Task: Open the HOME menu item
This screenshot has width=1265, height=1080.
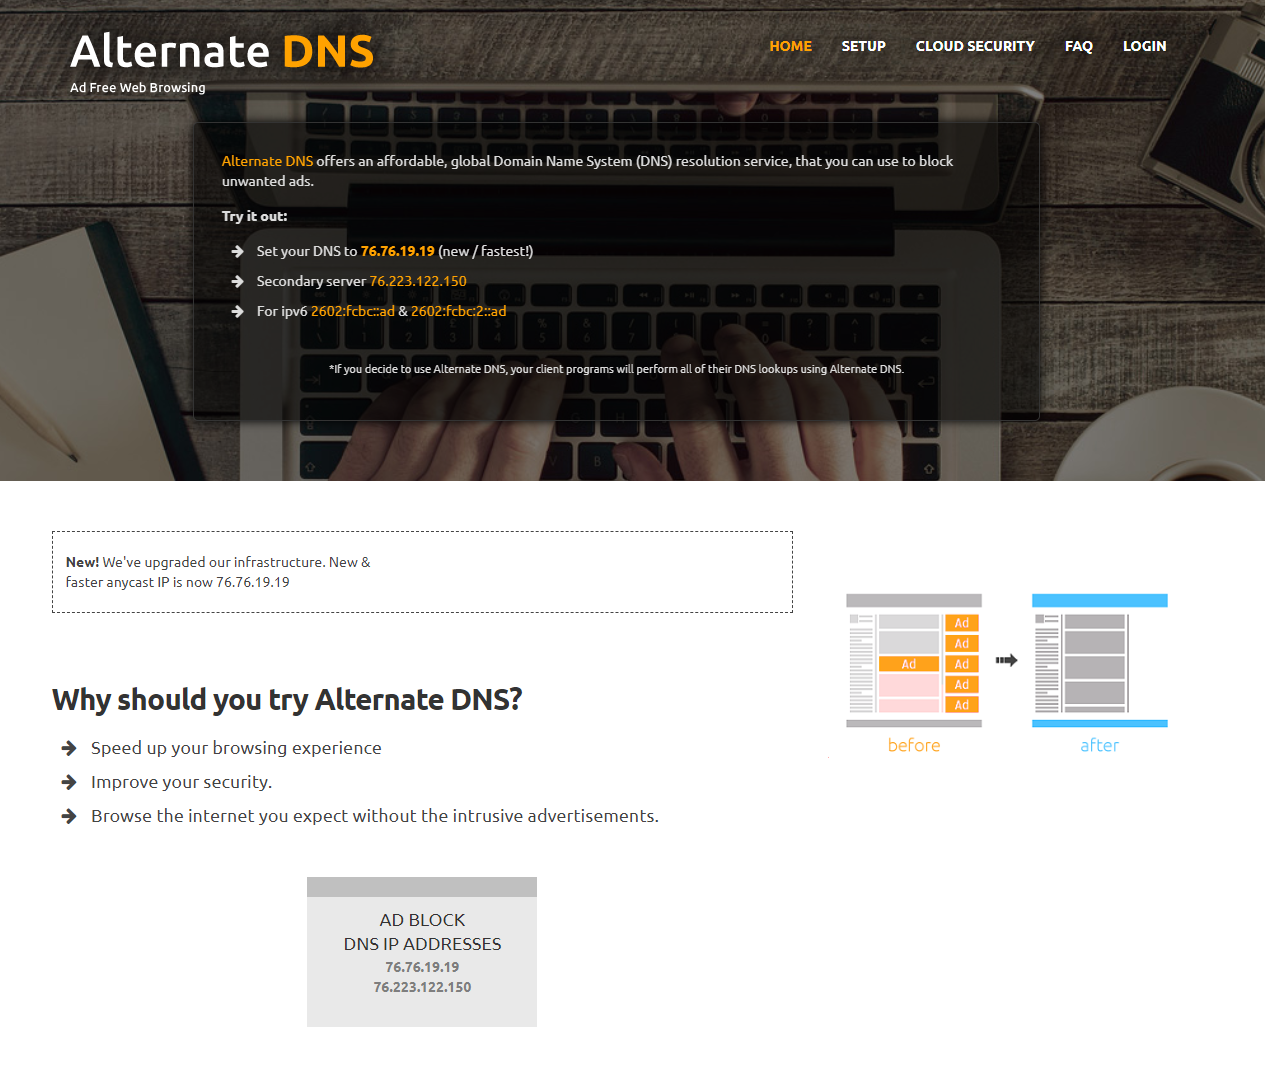Action: tap(790, 46)
